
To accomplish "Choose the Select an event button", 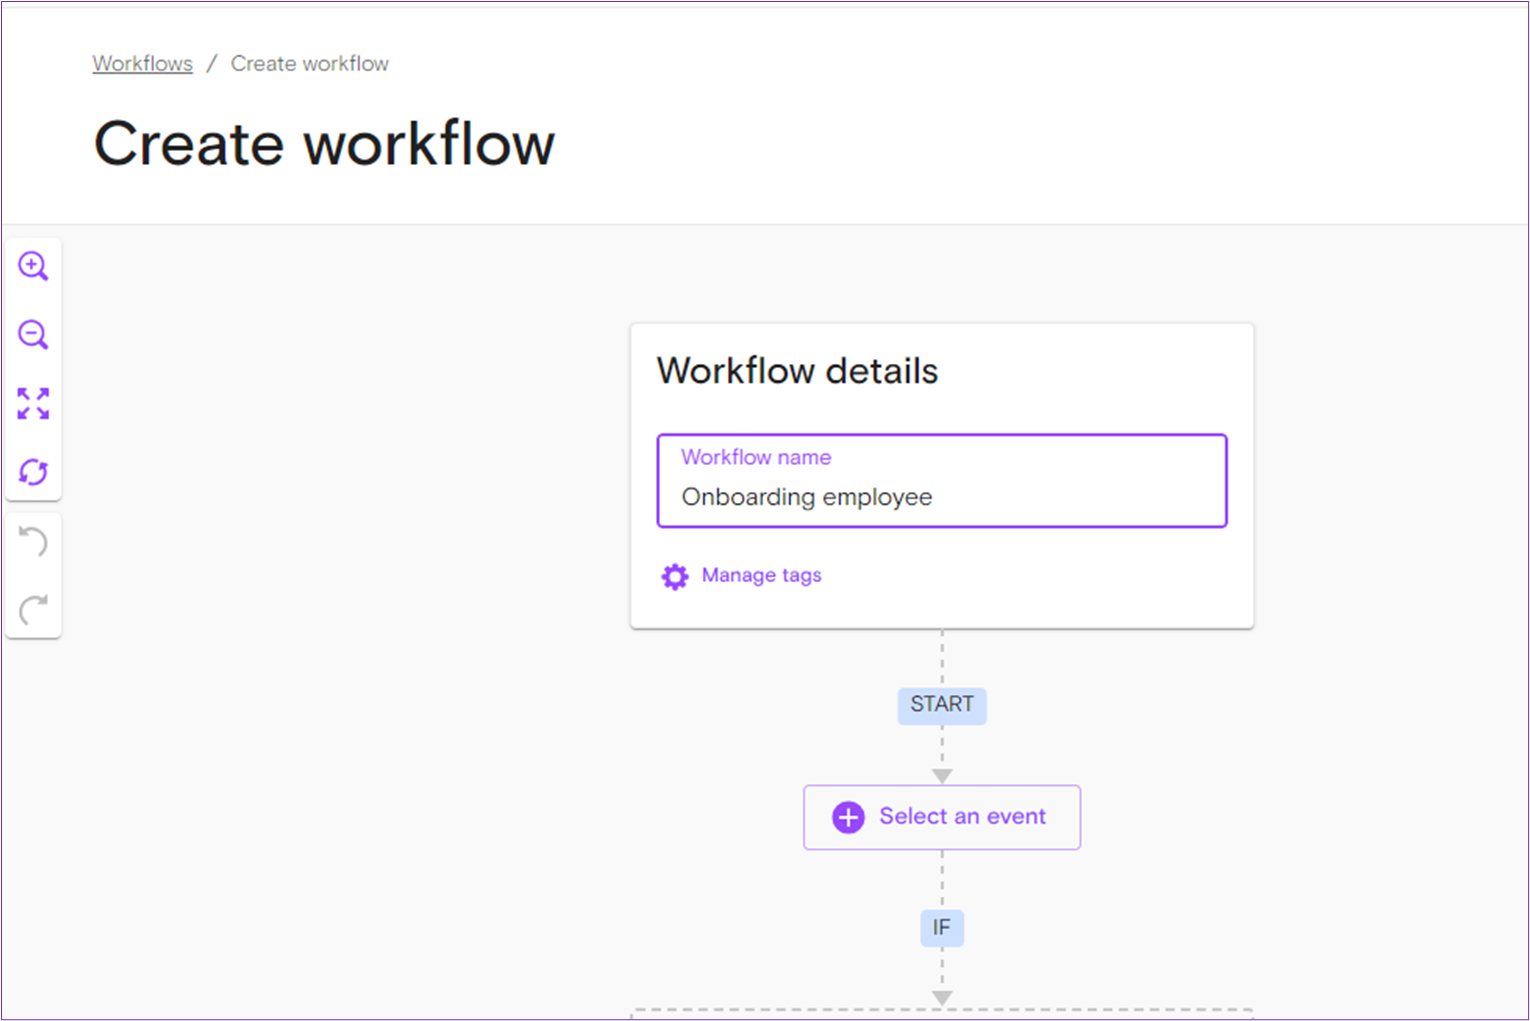I will (x=941, y=817).
